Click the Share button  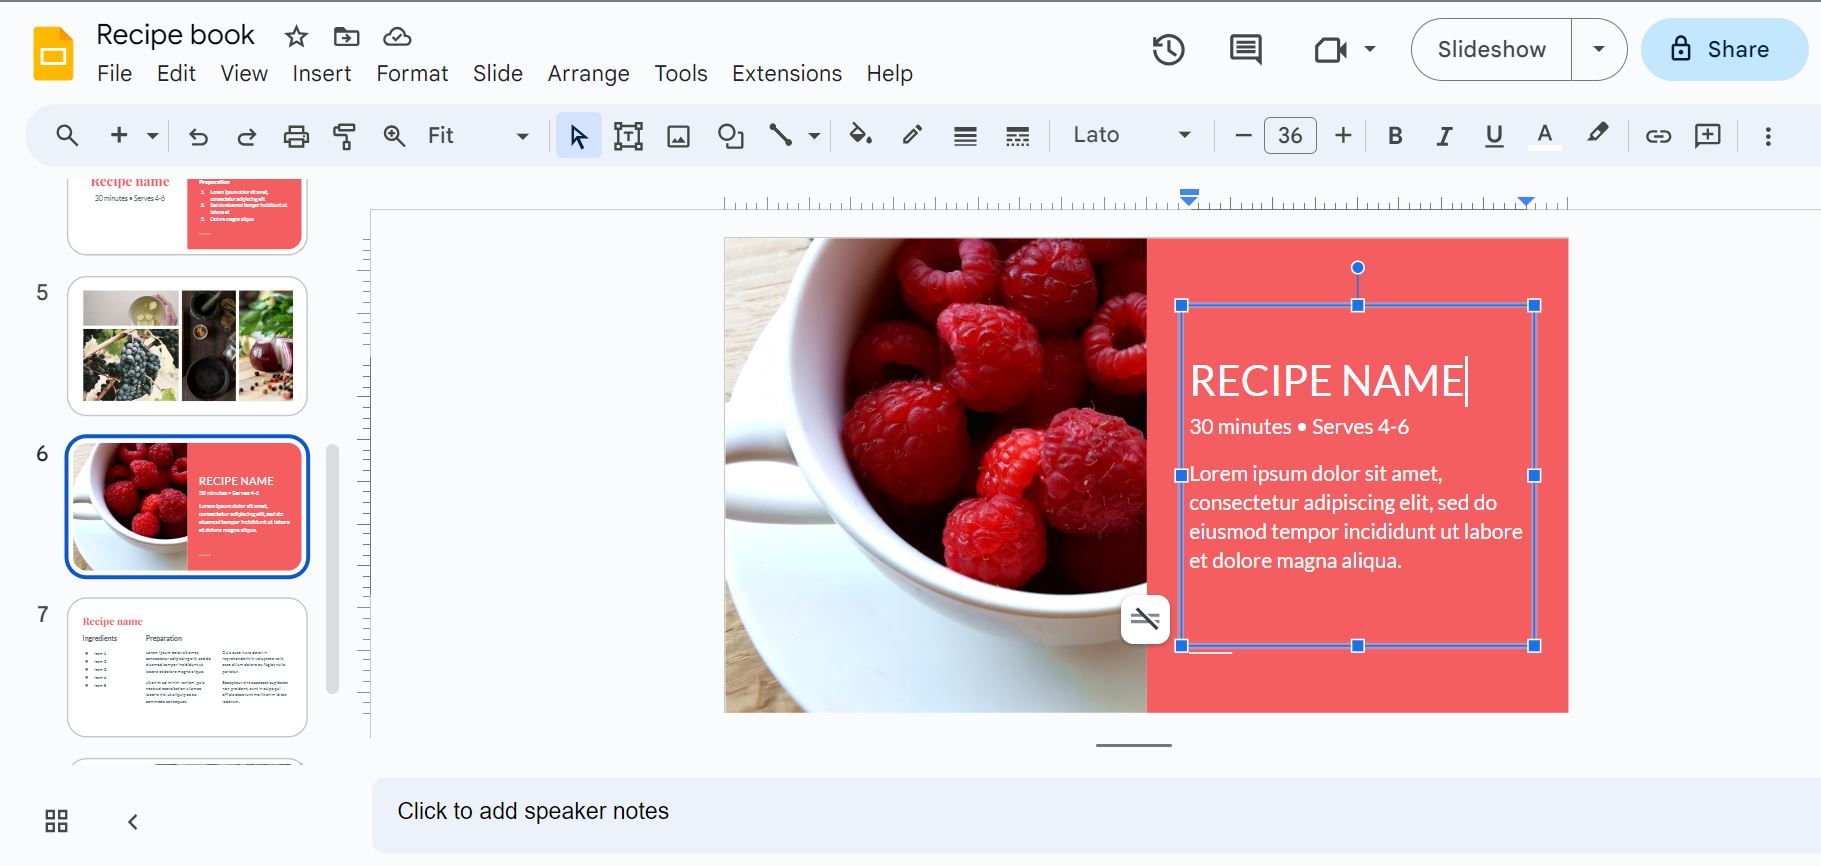(1723, 49)
